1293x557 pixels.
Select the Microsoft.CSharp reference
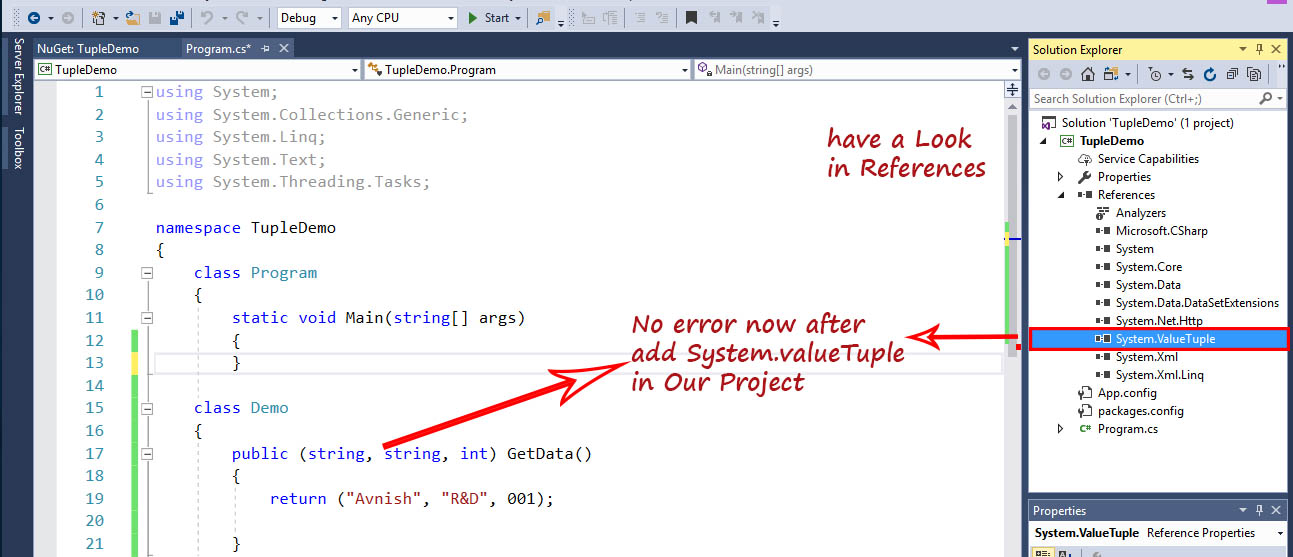pyautogui.click(x=1161, y=231)
